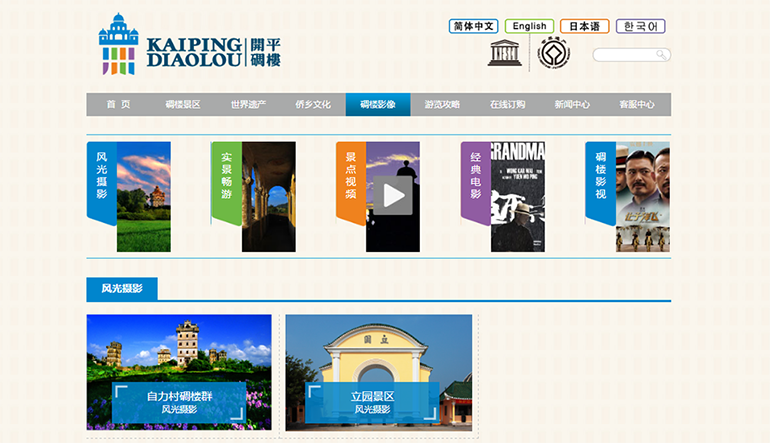
Task: Open the arched corridor thumbnail
Action: coord(269,197)
